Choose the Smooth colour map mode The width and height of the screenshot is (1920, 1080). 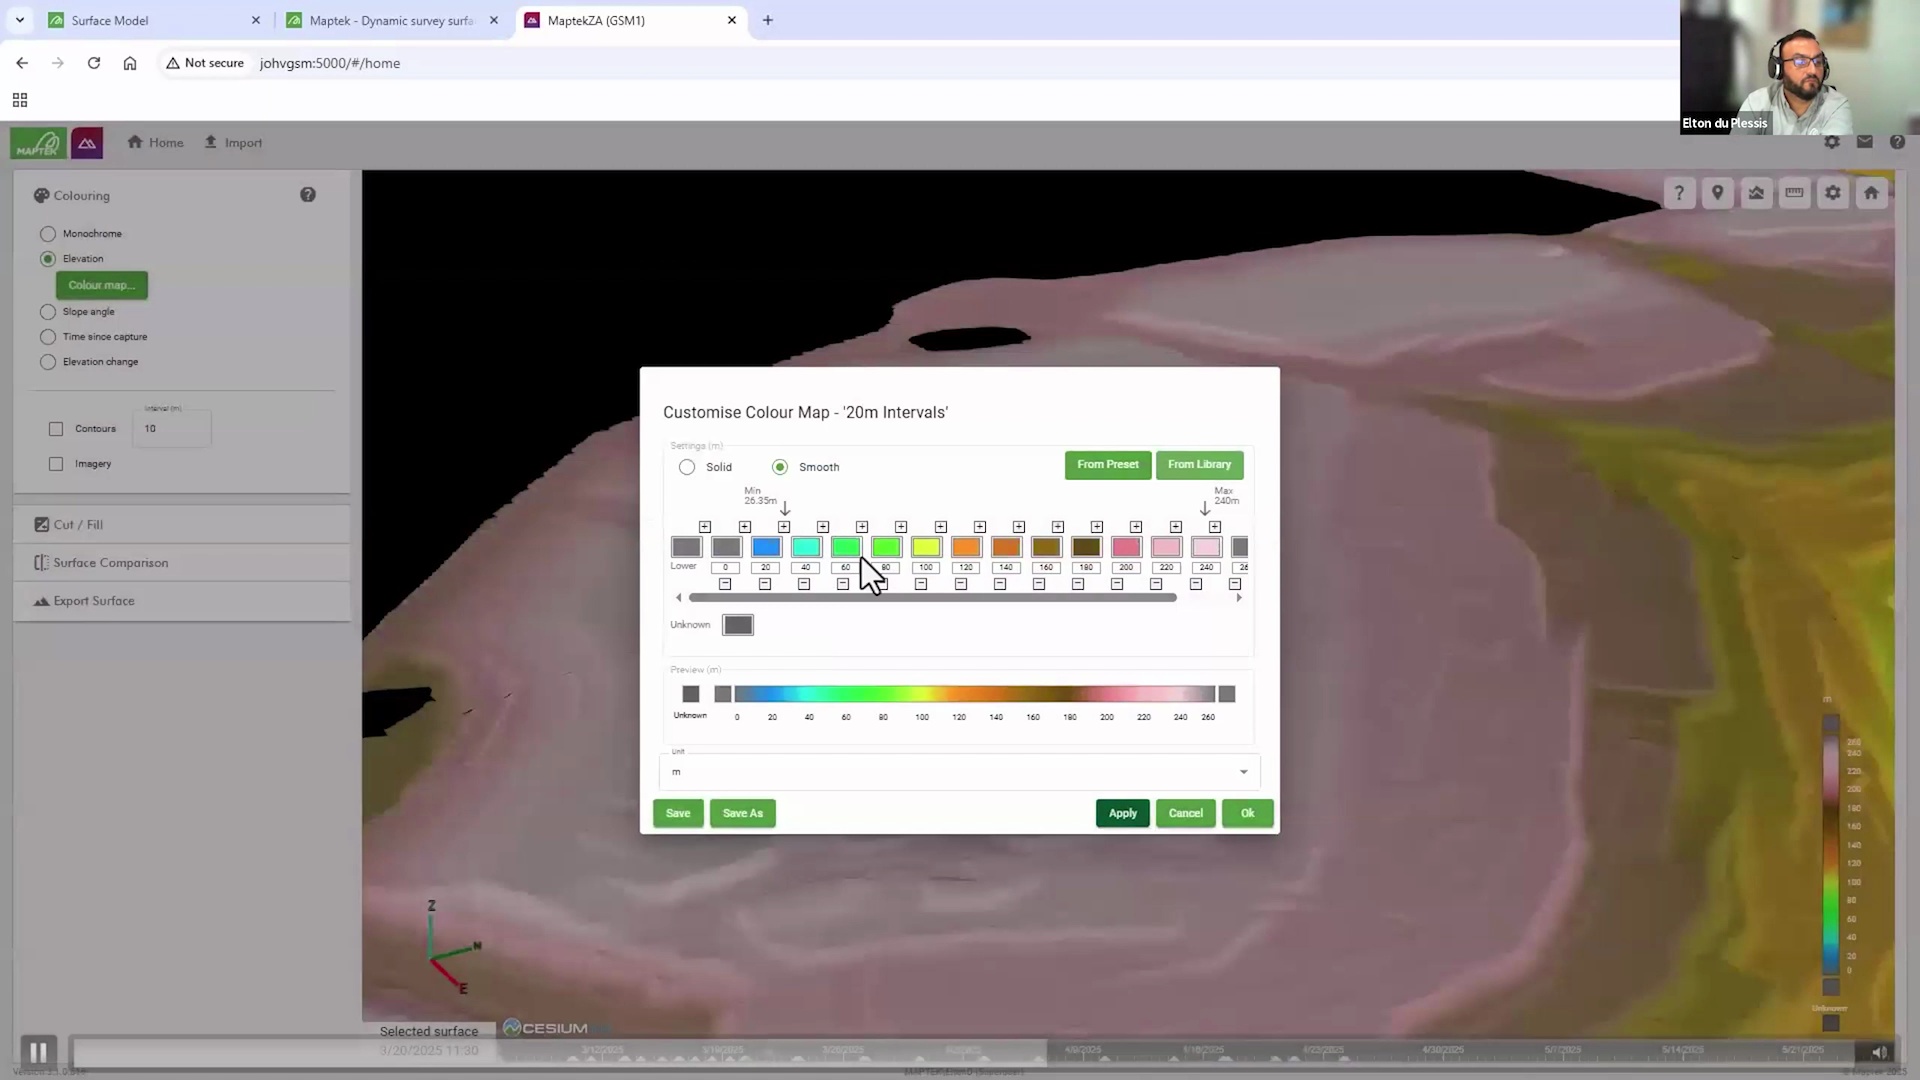pos(780,467)
